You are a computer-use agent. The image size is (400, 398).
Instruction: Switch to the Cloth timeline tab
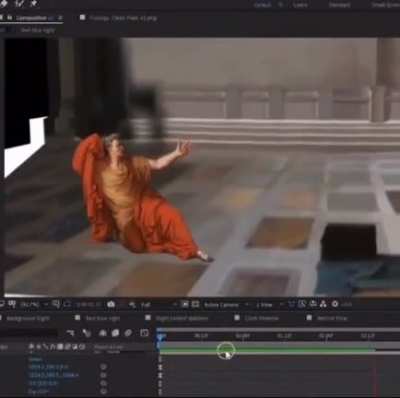point(261,318)
